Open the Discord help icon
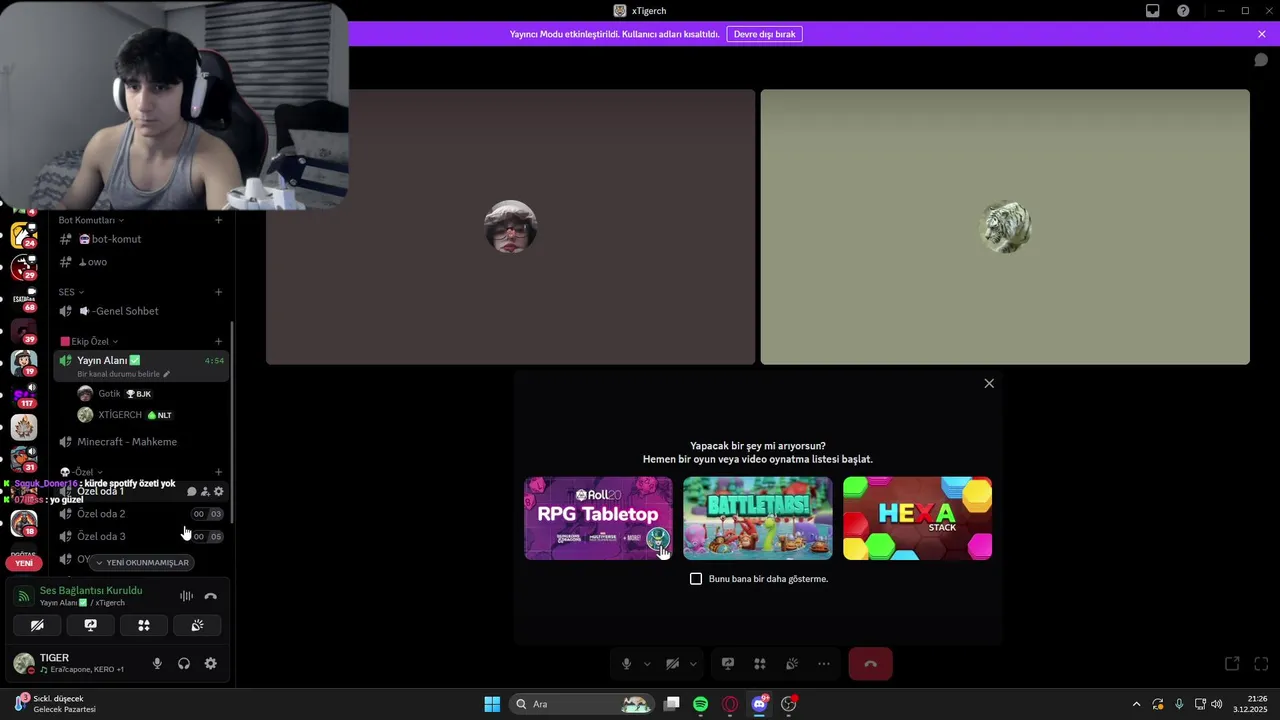 click(1183, 11)
